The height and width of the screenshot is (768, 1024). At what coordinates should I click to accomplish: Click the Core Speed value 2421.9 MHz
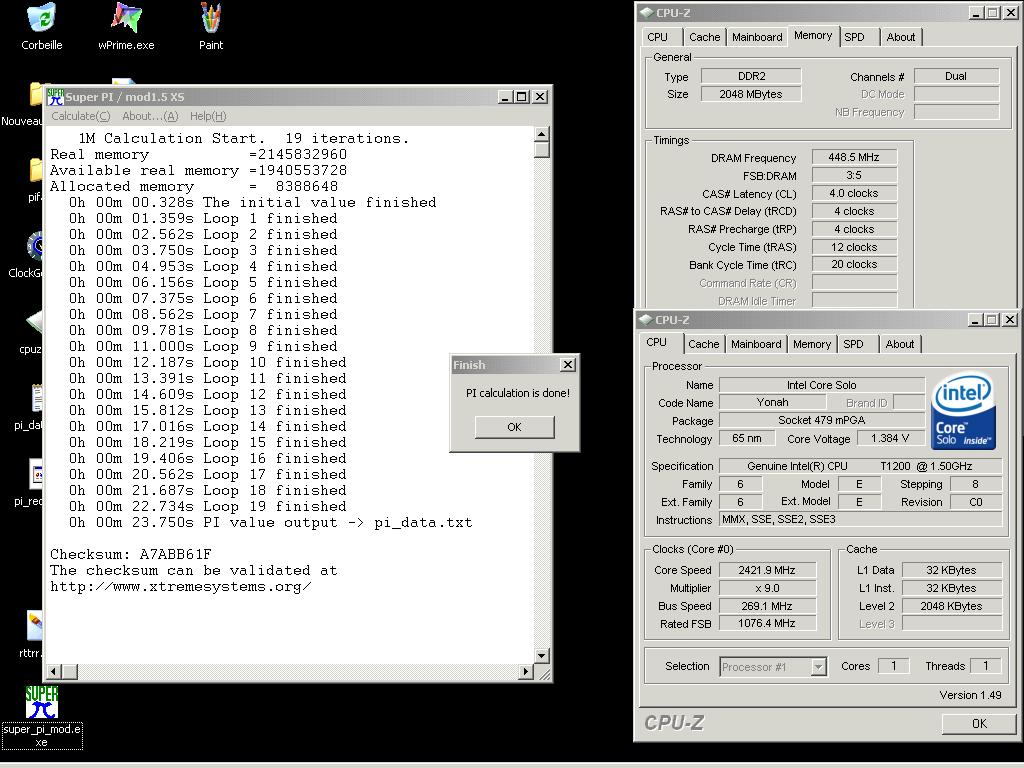(x=767, y=570)
